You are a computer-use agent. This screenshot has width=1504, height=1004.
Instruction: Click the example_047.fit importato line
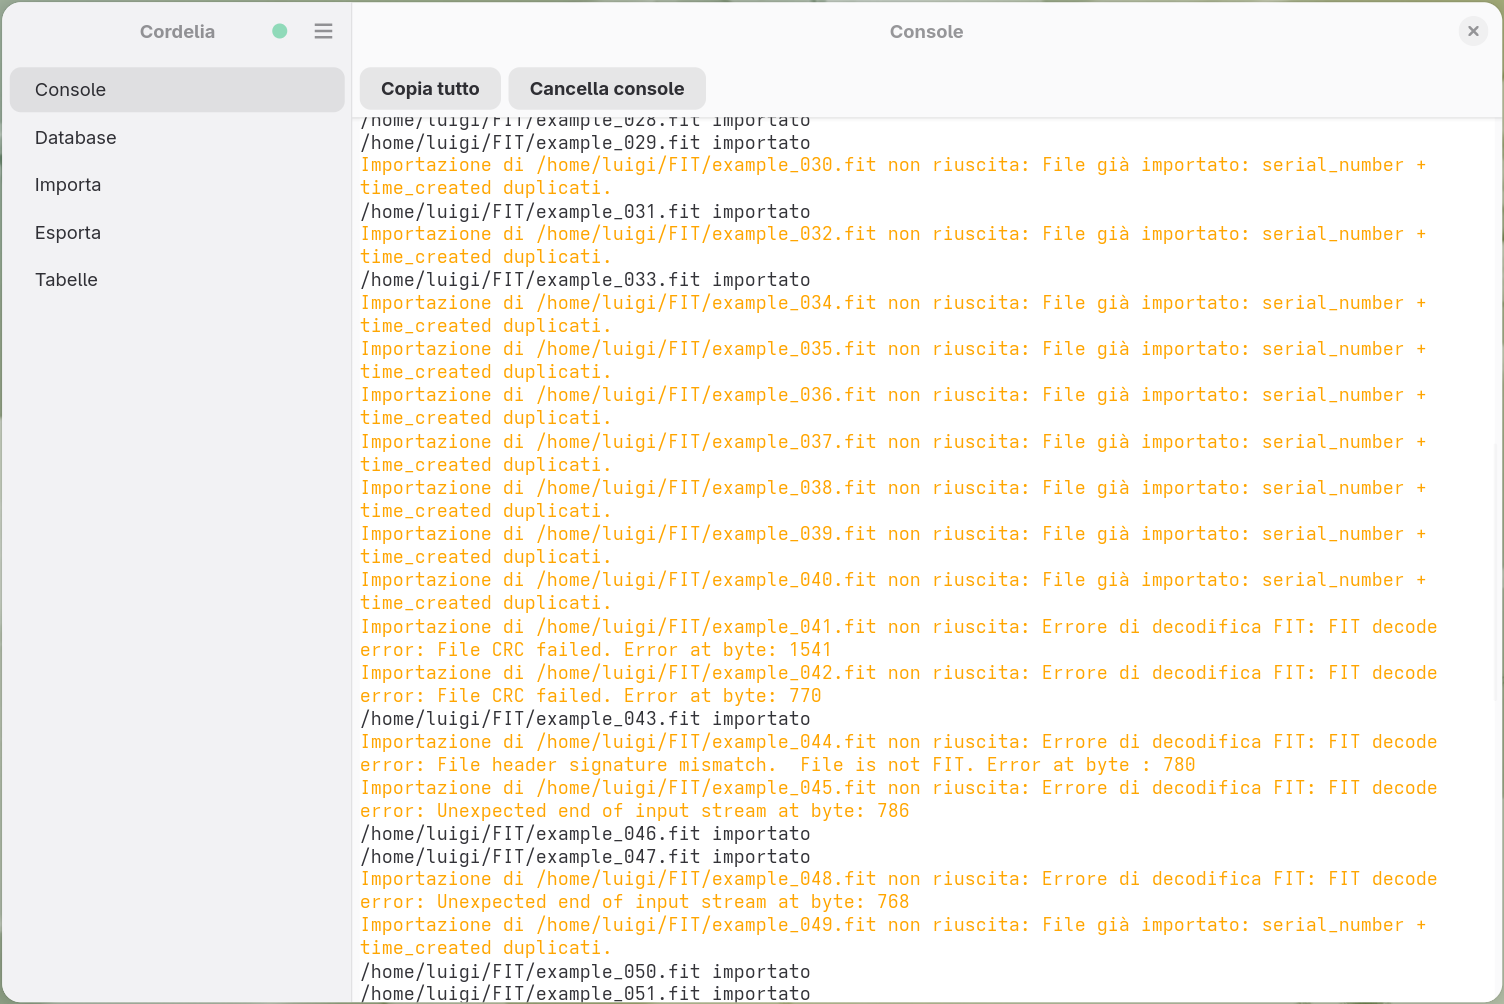586,856
